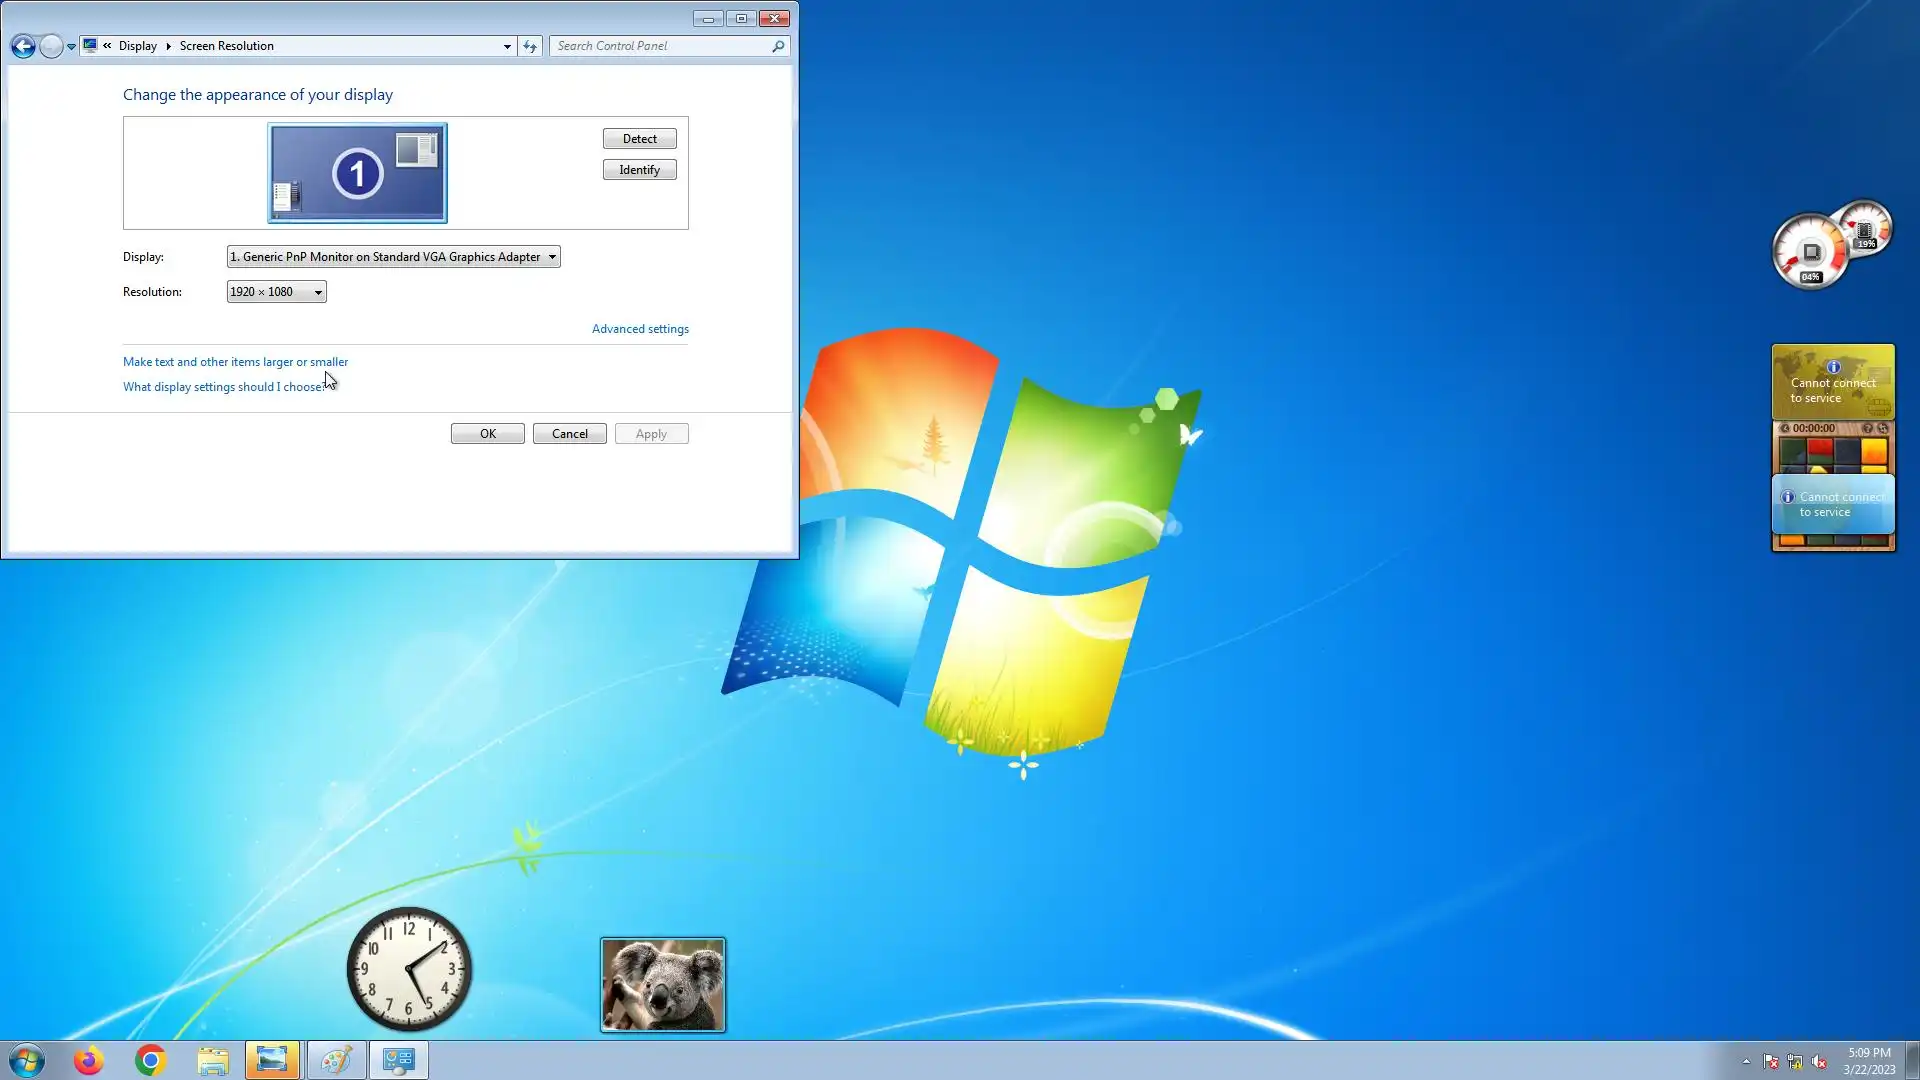Viewport: 1920px width, 1080px height.
Task: Click the back navigation arrow
Action: coord(23,46)
